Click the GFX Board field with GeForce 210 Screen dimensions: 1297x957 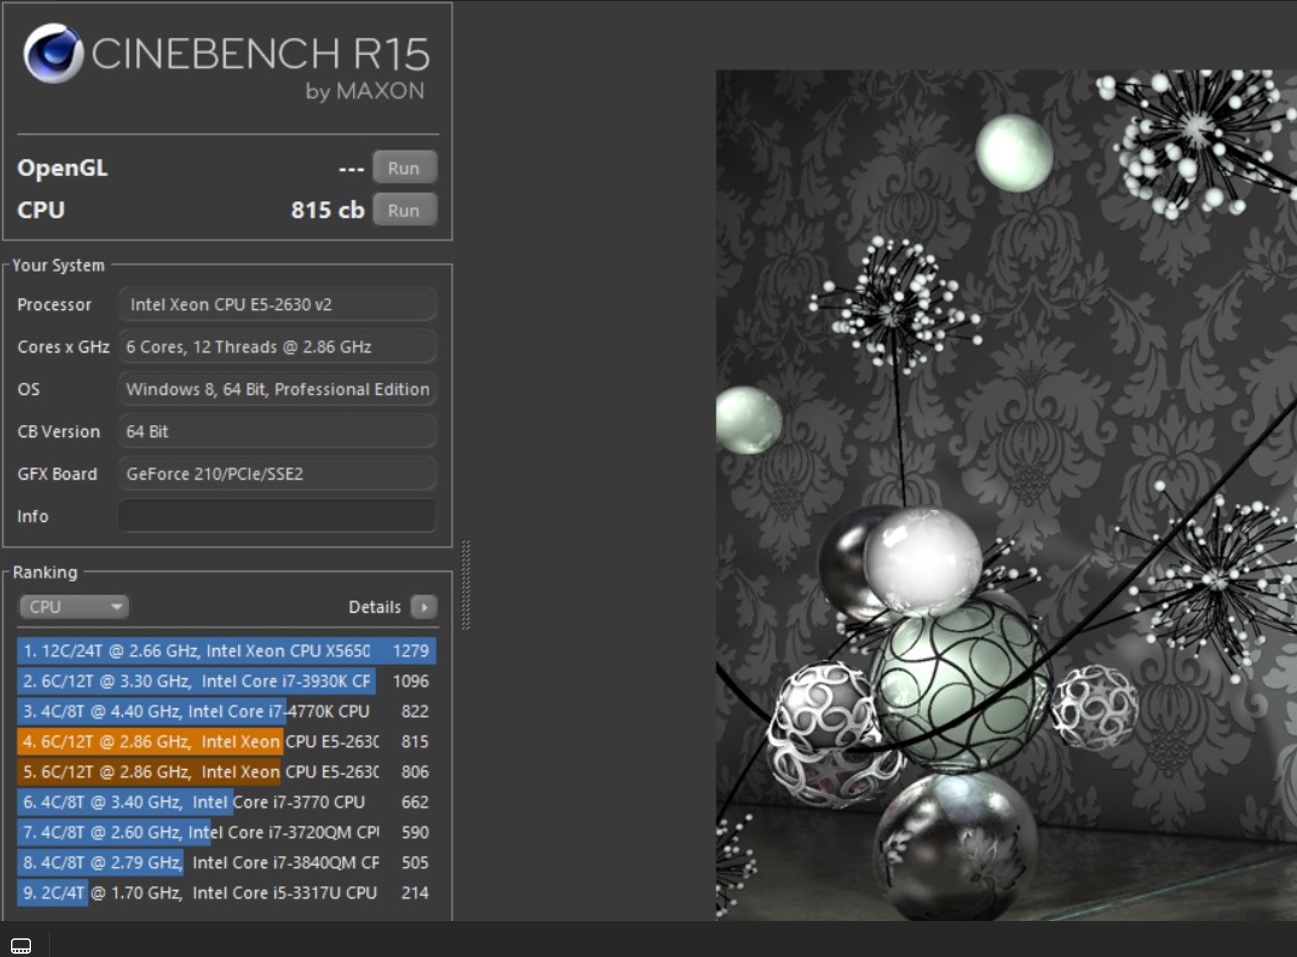pyautogui.click(x=276, y=474)
